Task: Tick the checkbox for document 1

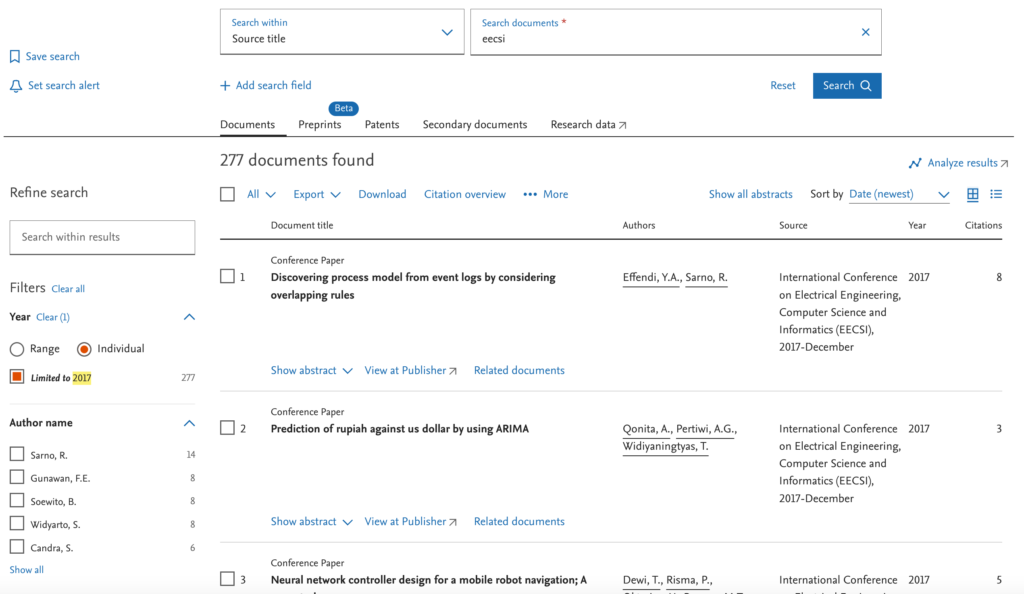Action: pyautogui.click(x=227, y=277)
